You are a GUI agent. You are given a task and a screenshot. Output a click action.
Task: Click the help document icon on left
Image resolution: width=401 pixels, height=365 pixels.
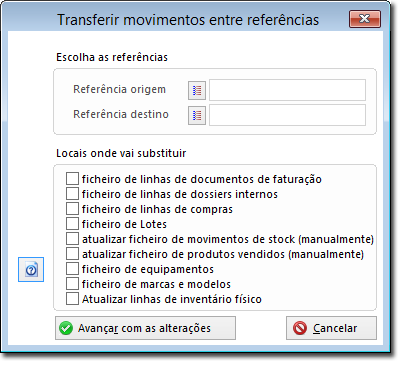(x=31, y=269)
